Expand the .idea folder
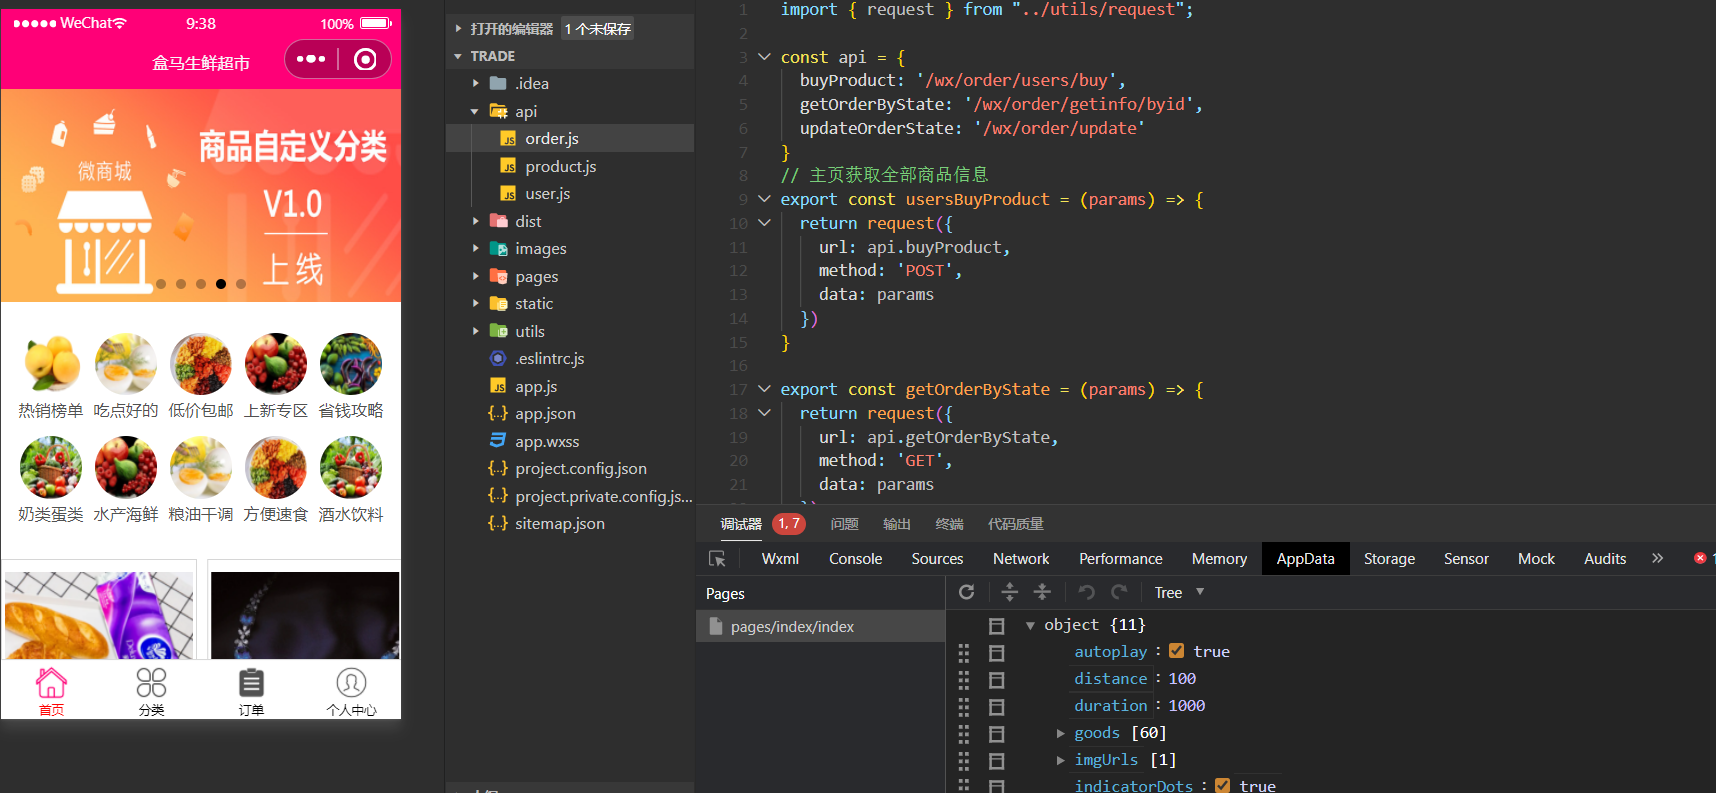Viewport: 1716px width, 793px height. click(475, 84)
